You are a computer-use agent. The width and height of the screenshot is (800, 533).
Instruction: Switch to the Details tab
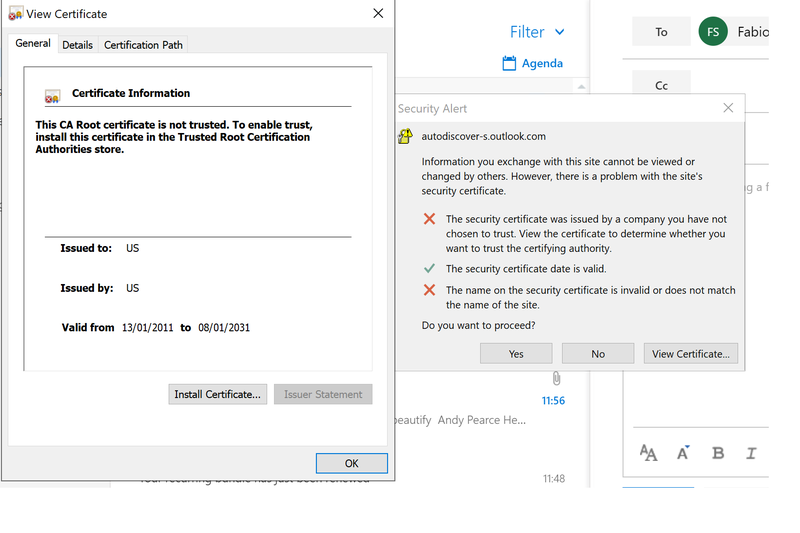tap(77, 45)
